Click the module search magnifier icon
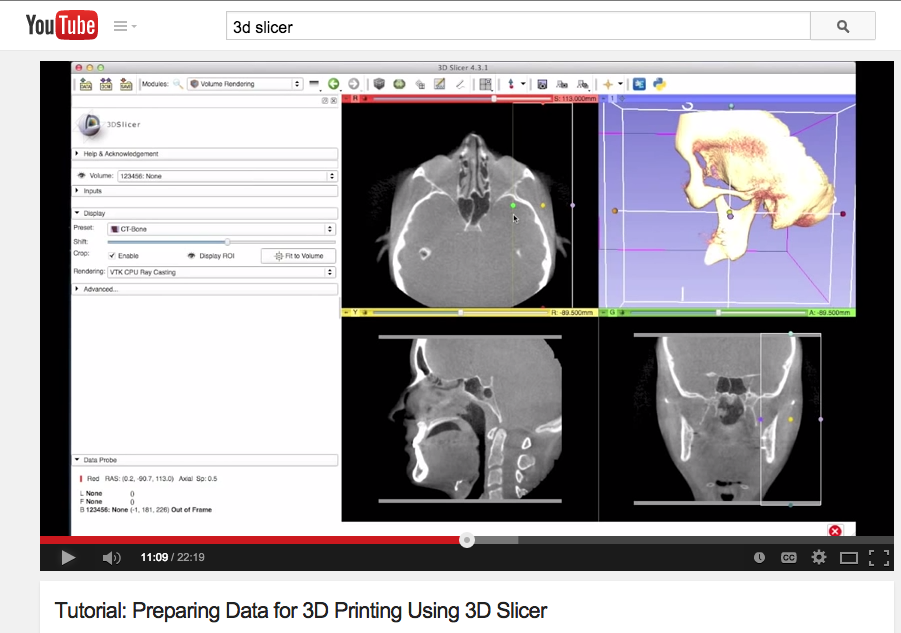Screen dimensions: 901x633 (178, 84)
